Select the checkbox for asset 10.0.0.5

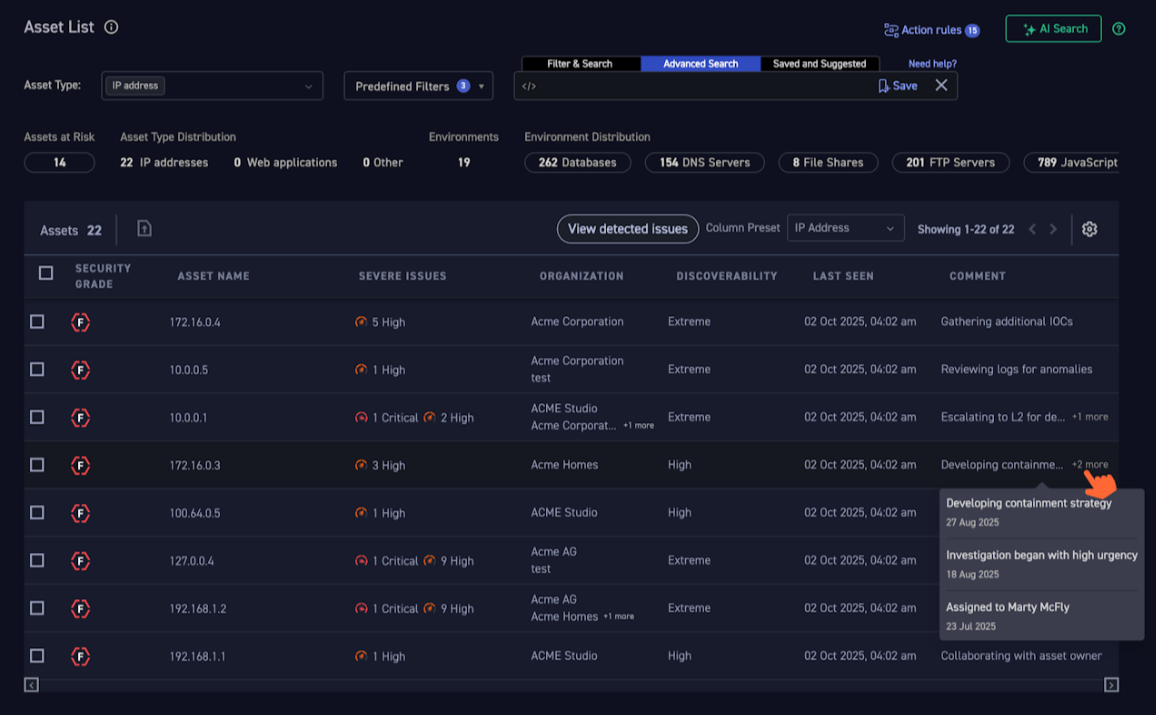(37, 369)
